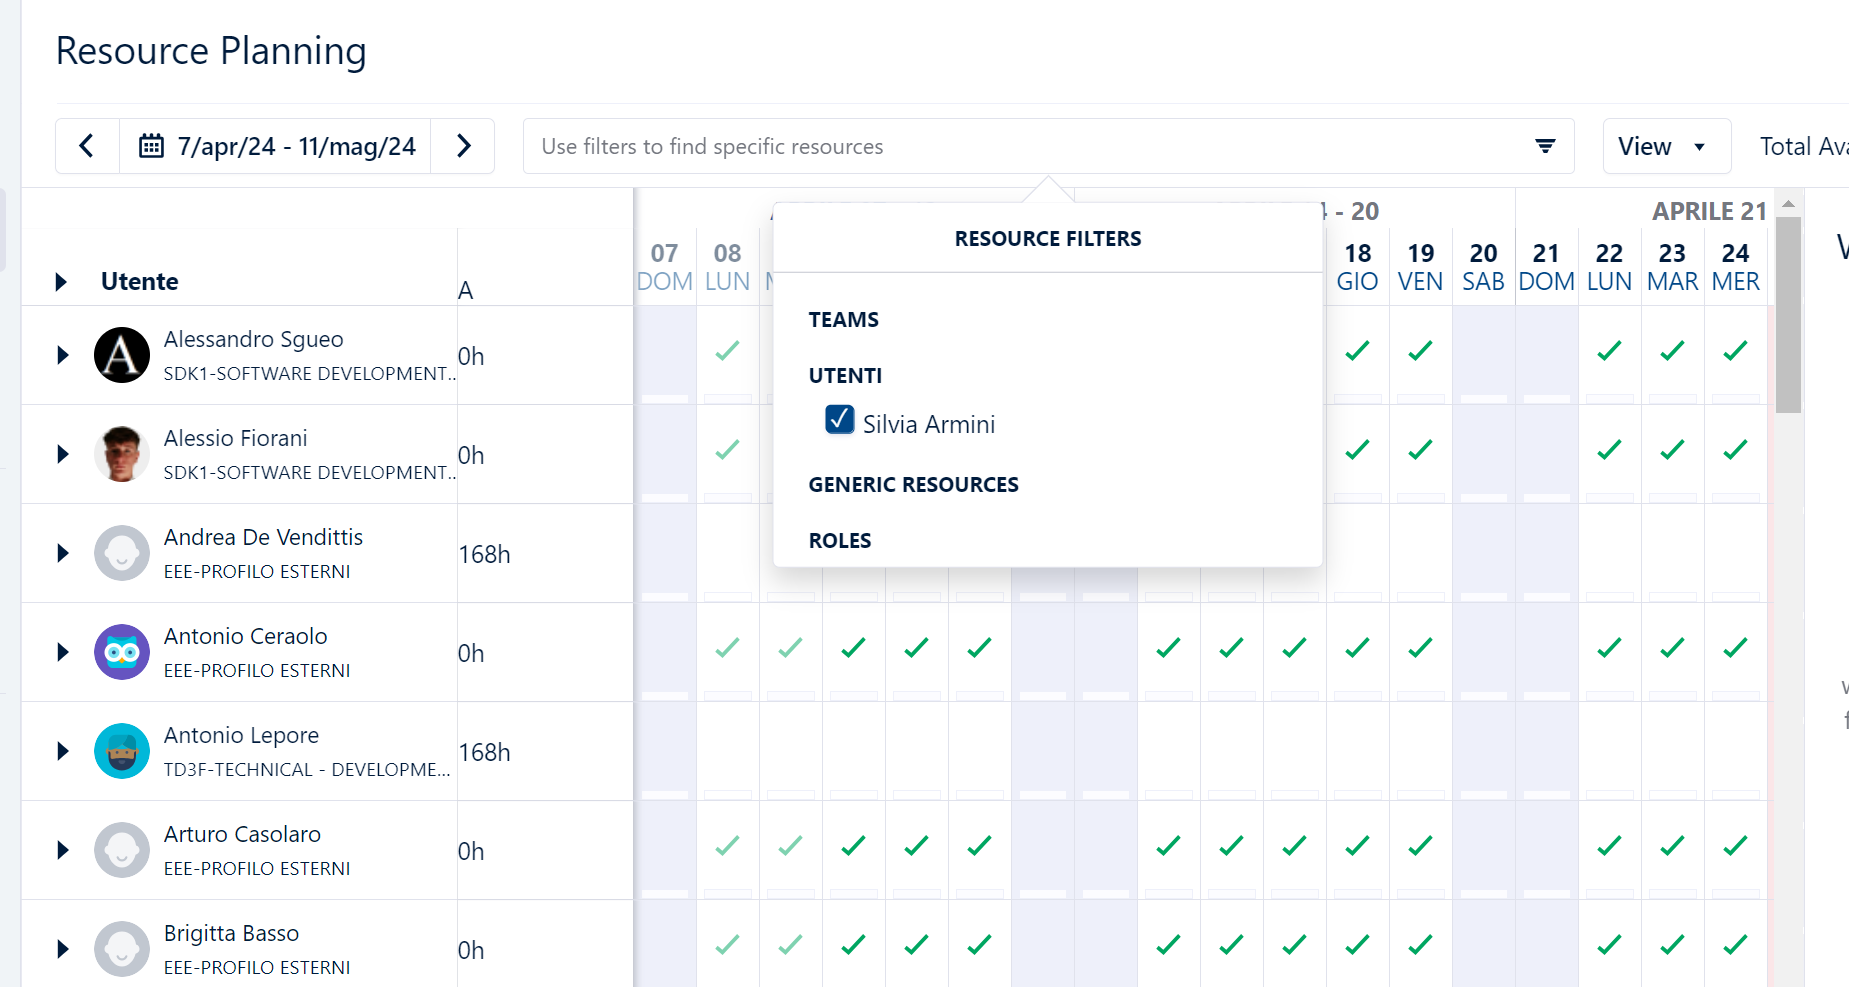1849x987 pixels.
Task: Select the ROLES section in Resource Filters
Action: pos(840,540)
